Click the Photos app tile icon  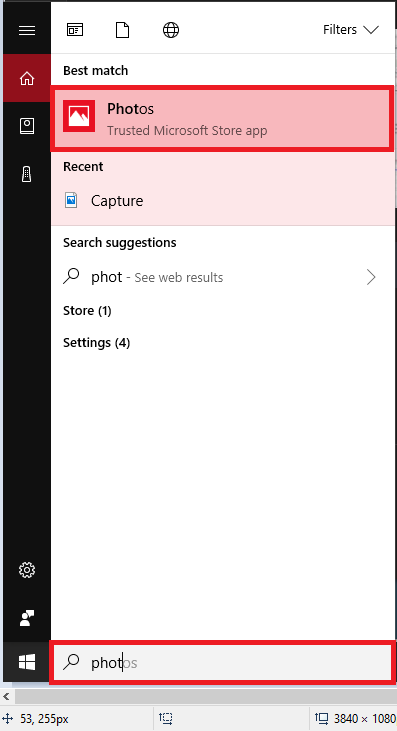tap(79, 116)
